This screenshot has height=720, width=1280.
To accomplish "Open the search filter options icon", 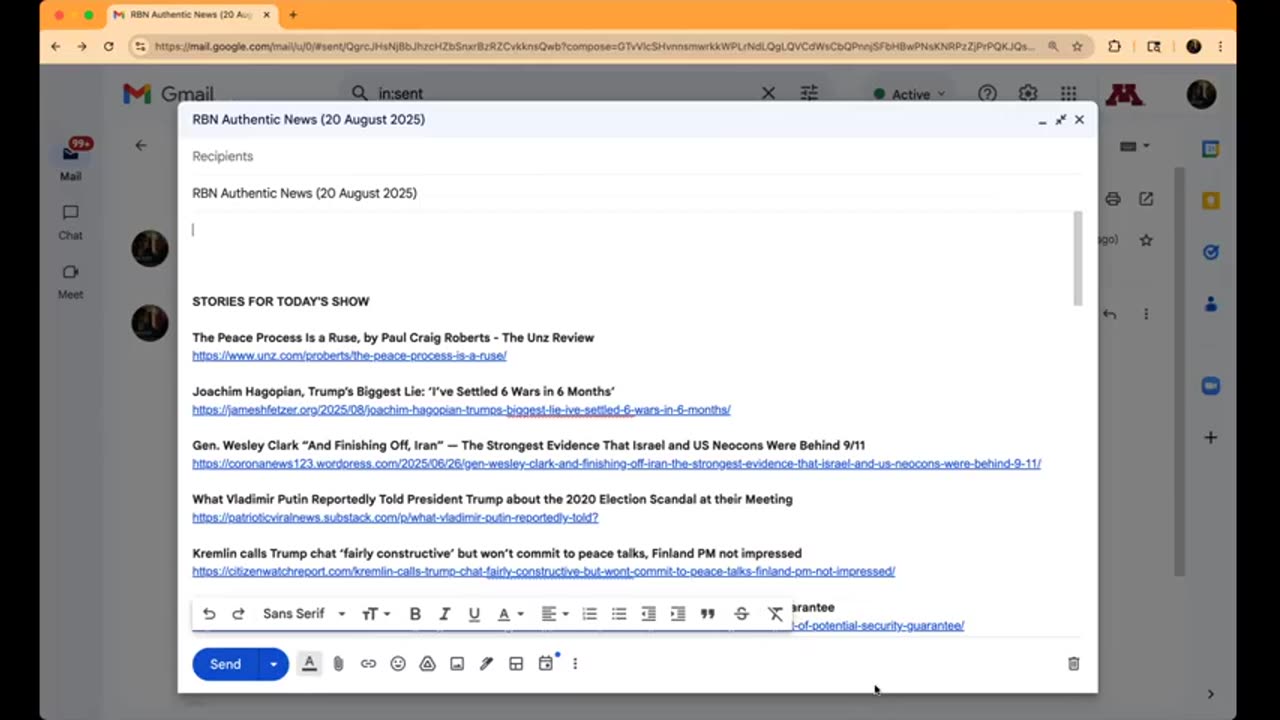I will pyautogui.click(x=809, y=93).
